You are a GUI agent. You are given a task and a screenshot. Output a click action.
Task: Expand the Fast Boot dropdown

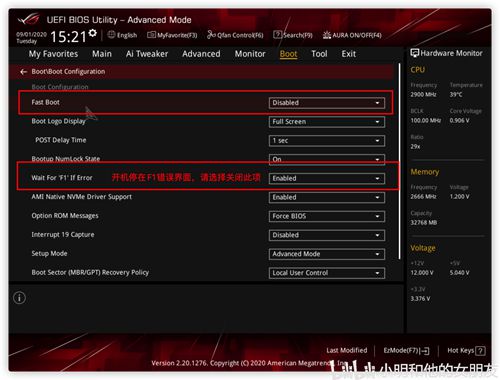coord(327,103)
